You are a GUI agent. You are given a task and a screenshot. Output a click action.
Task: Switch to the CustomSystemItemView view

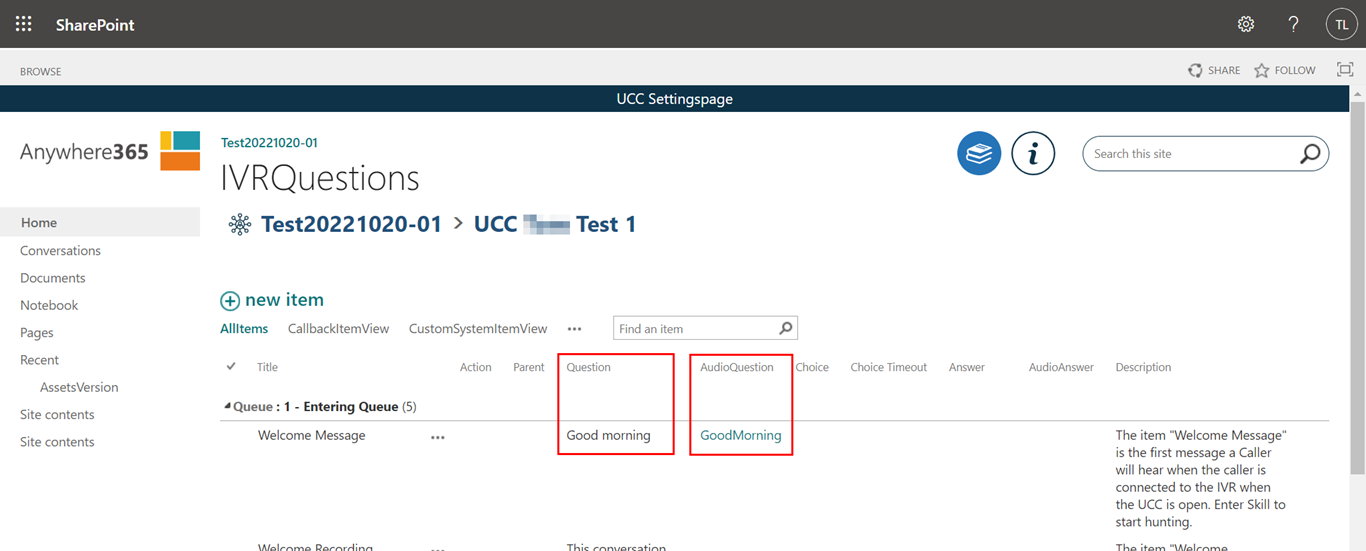click(478, 329)
